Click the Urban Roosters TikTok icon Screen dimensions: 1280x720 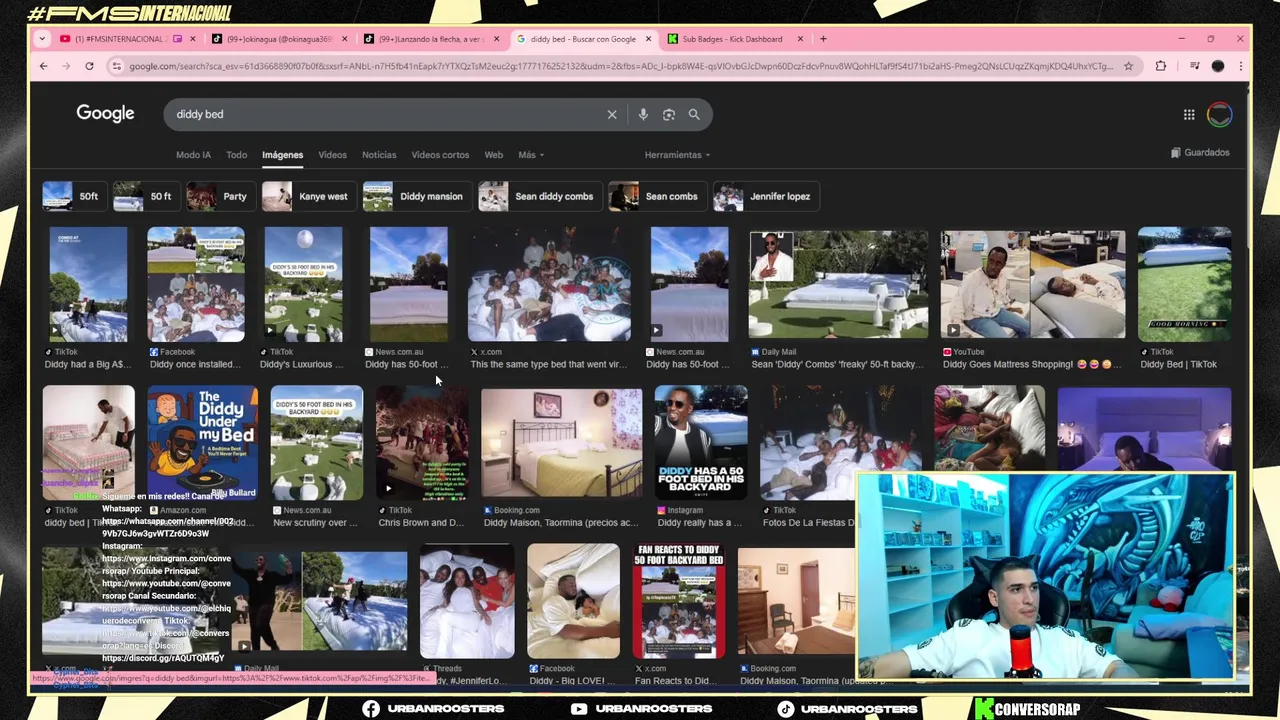point(786,709)
